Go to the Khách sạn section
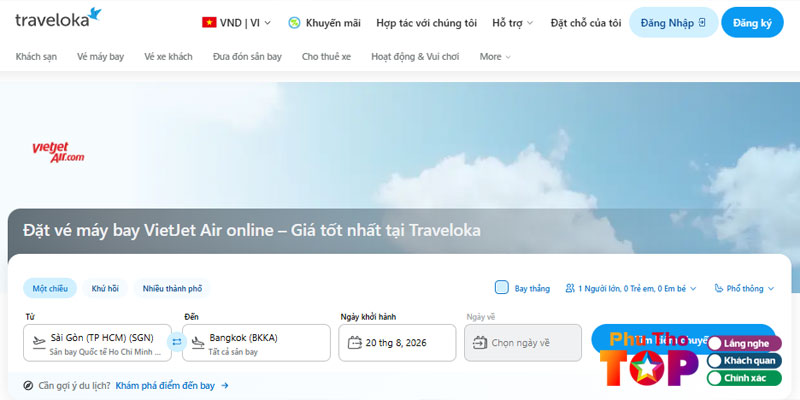800x400 pixels. pyautogui.click(x=36, y=57)
